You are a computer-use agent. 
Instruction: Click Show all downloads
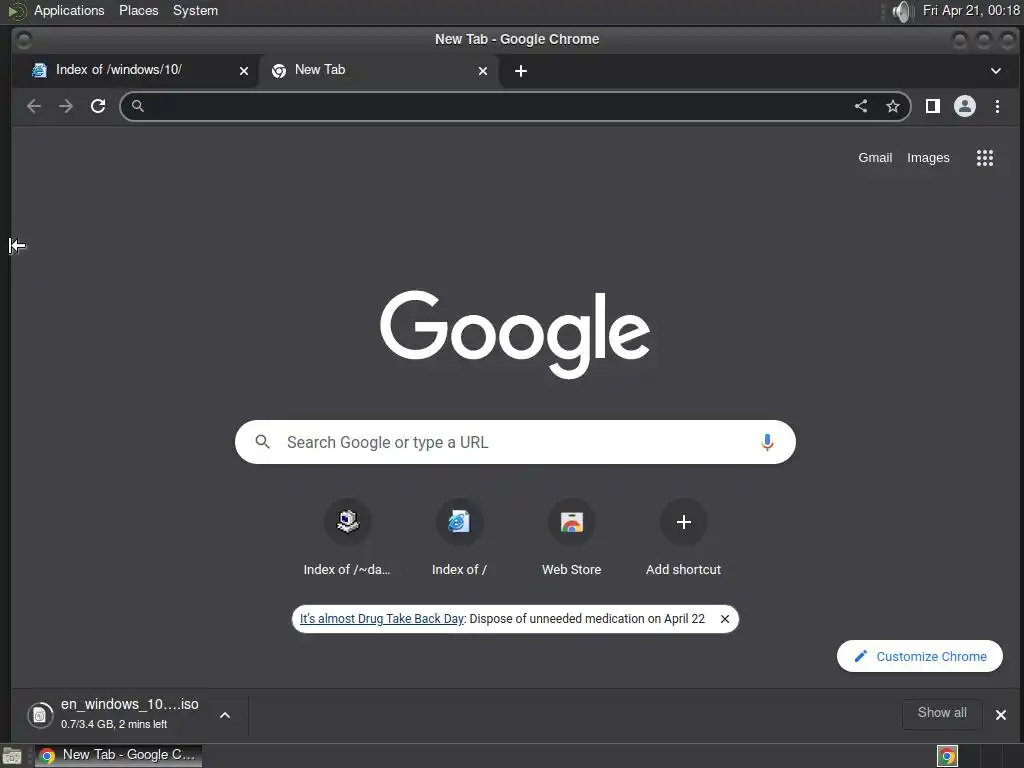point(942,713)
